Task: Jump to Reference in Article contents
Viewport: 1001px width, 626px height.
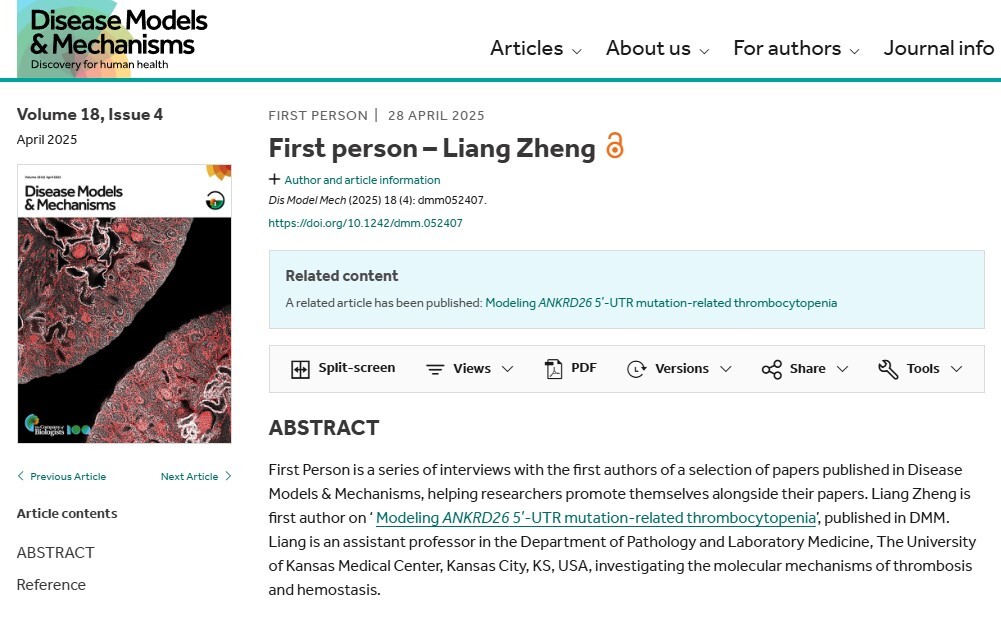Action: (51, 585)
